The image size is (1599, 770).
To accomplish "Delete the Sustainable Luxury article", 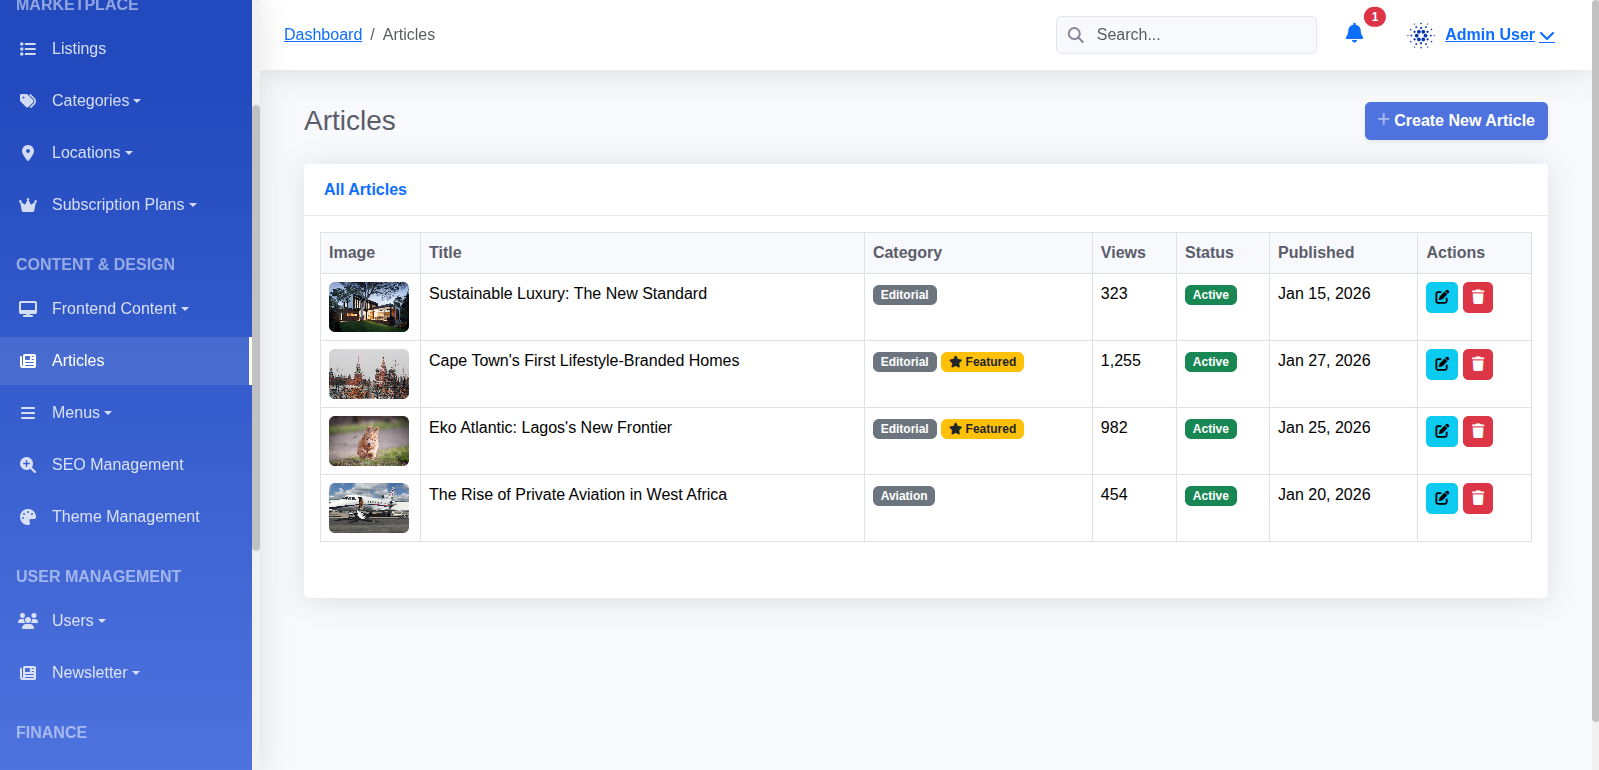I will (x=1477, y=297).
